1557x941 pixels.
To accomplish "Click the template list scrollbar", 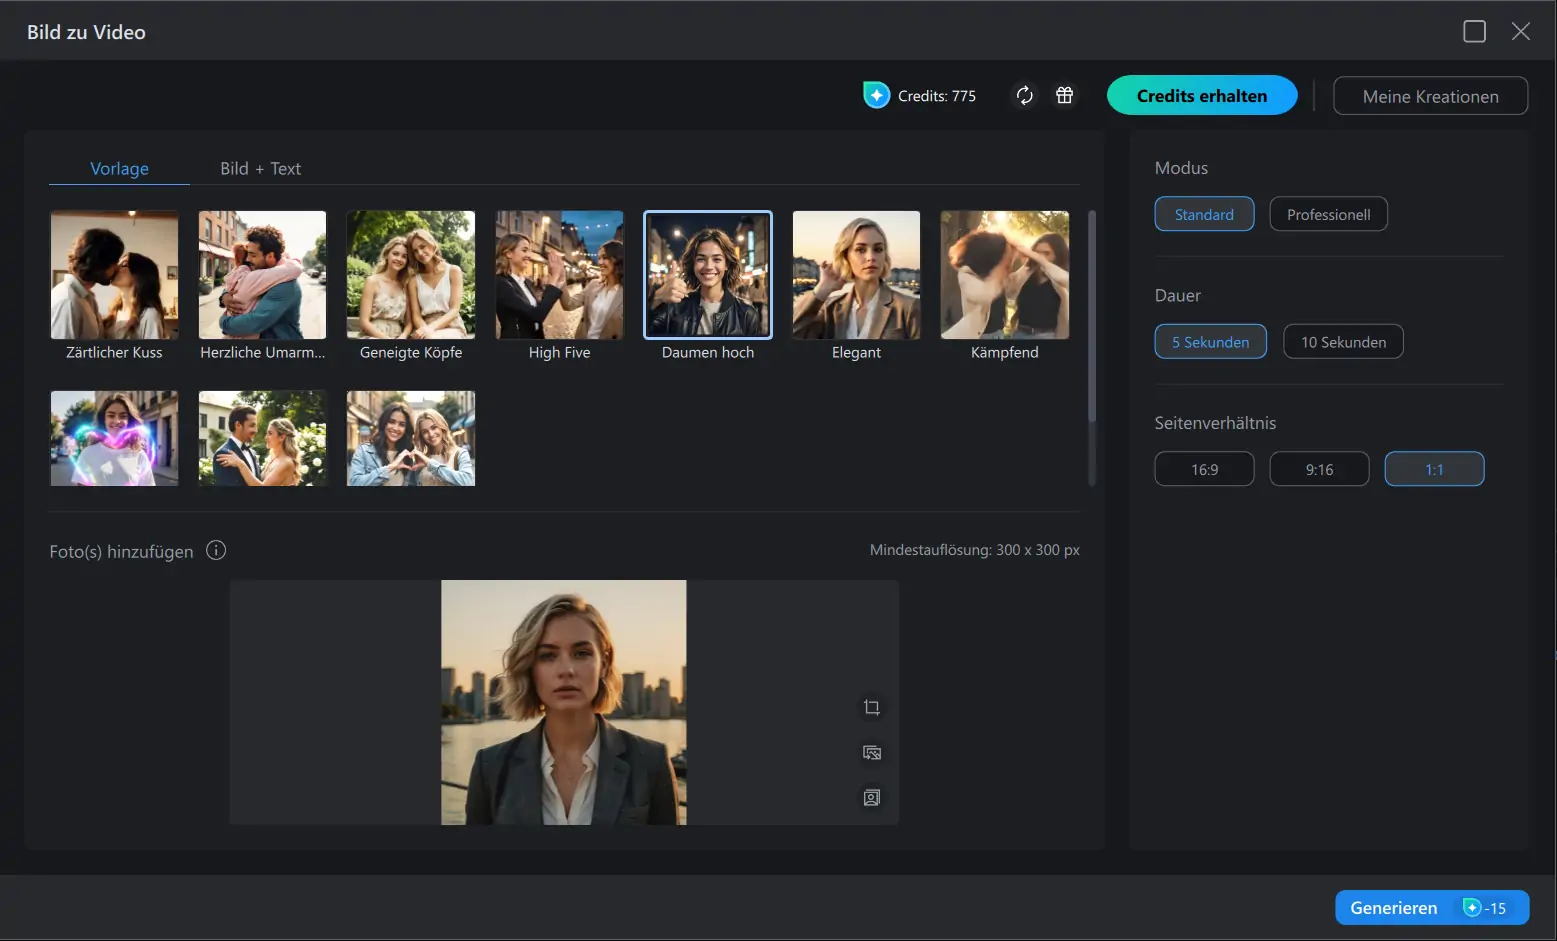I will tap(1091, 315).
